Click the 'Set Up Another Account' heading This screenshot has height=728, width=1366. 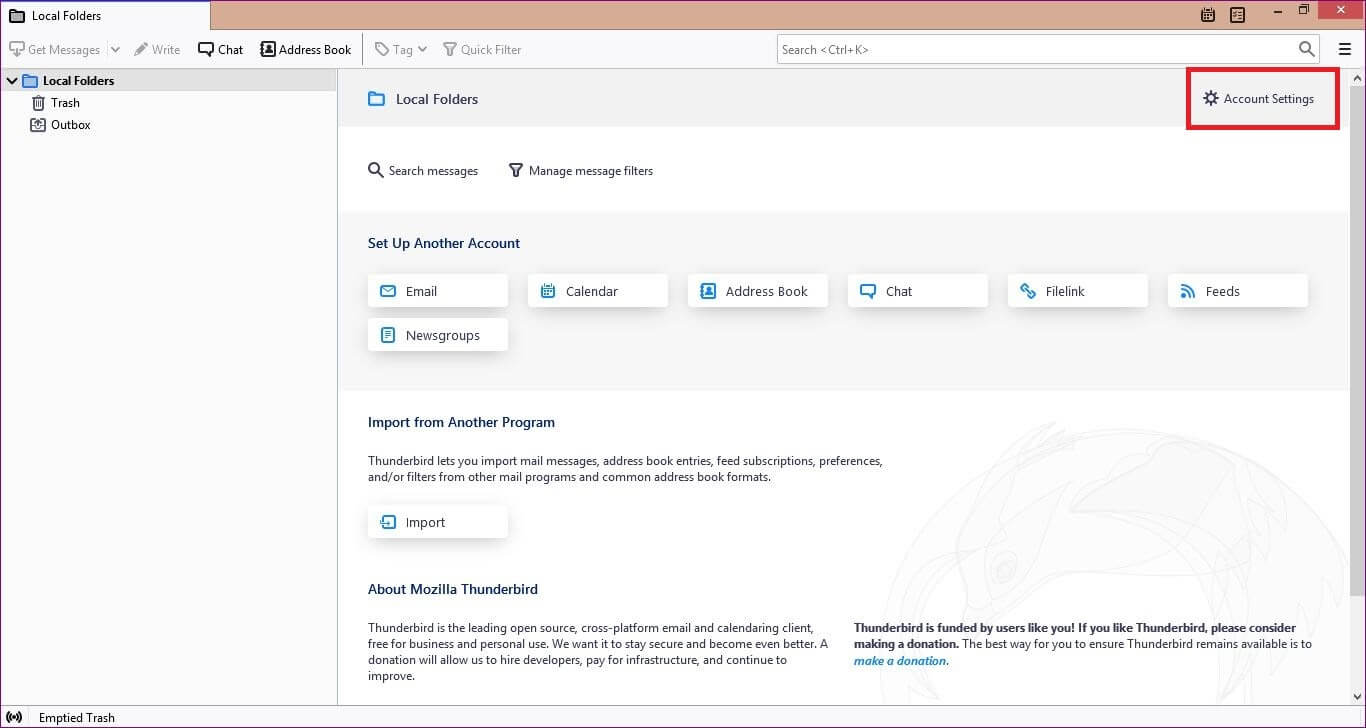pos(444,243)
